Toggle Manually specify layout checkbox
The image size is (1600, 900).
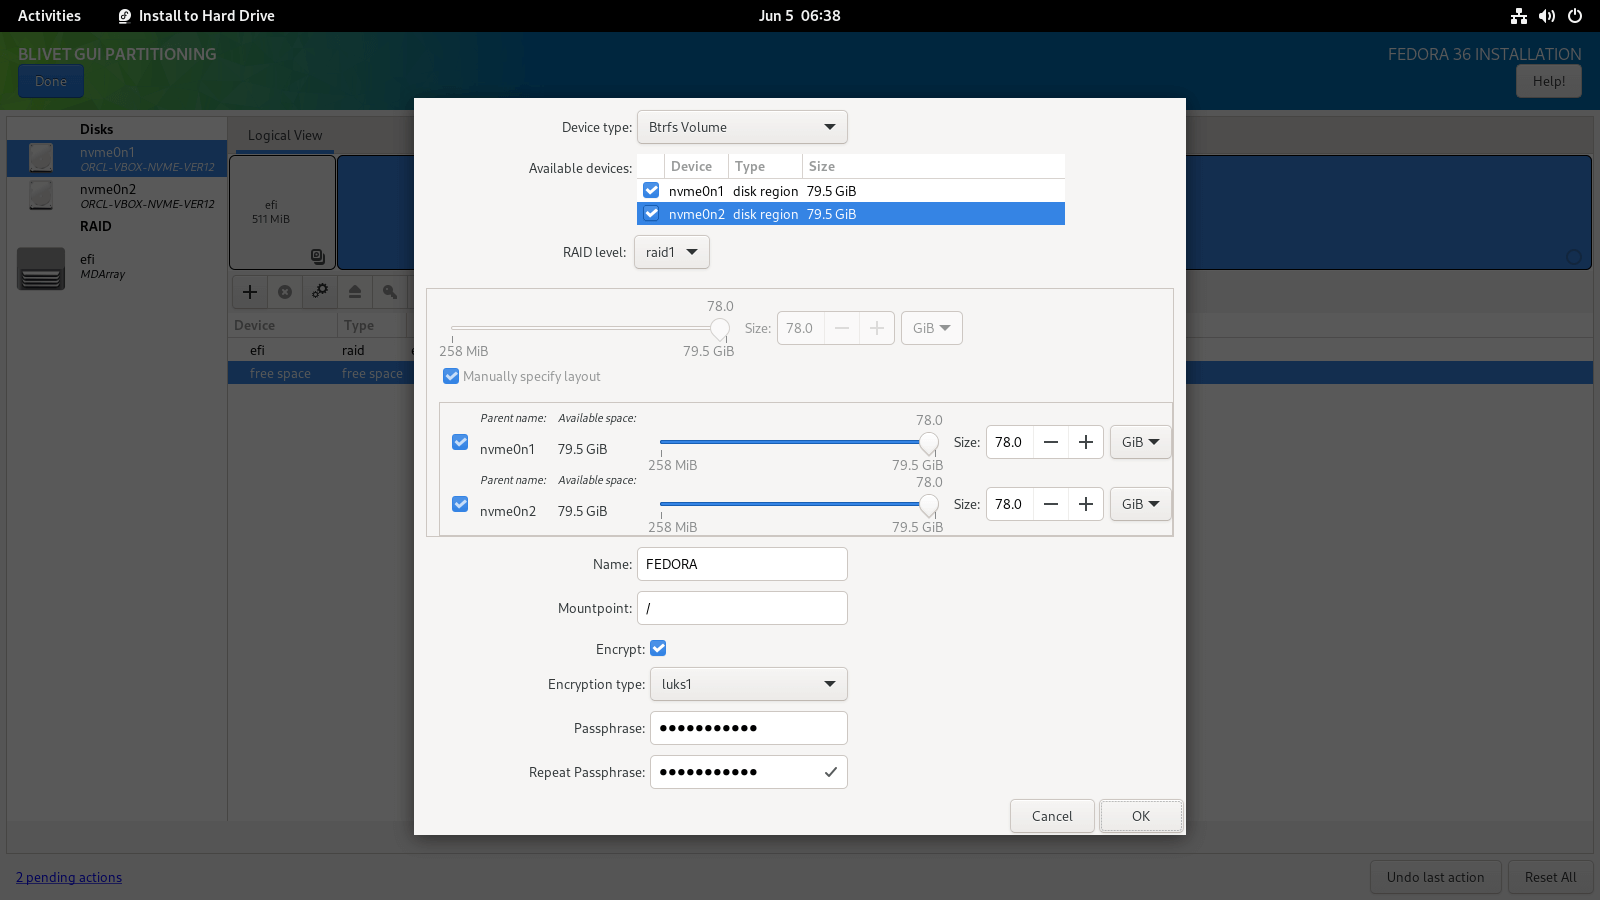[451, 376]
